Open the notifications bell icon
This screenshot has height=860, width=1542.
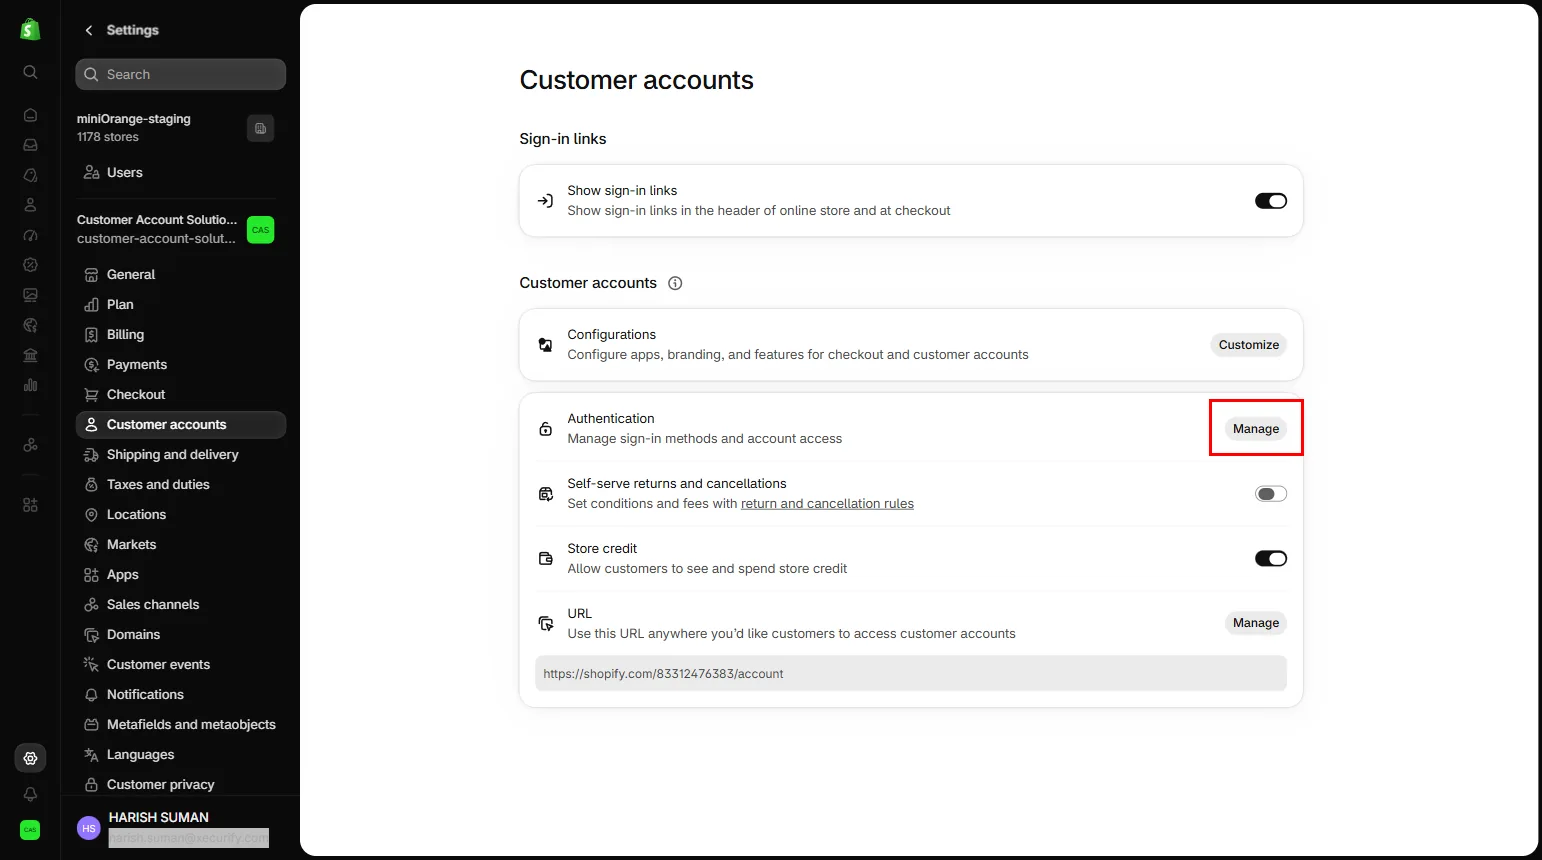tap(30, 794)
